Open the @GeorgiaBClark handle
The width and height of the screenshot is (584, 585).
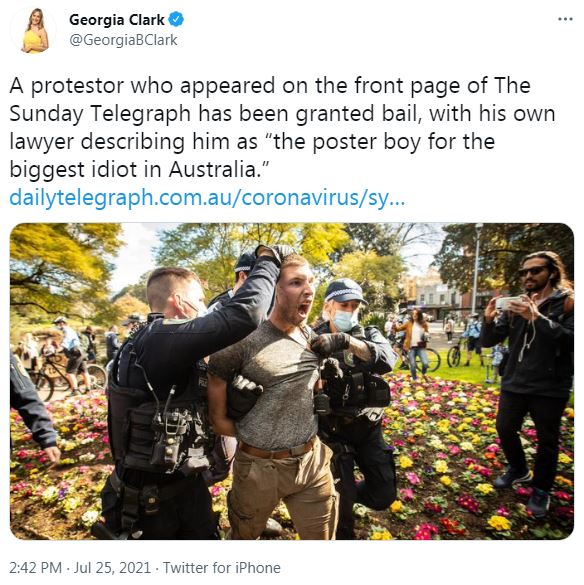pyautogui.click(x=123, y=40)
